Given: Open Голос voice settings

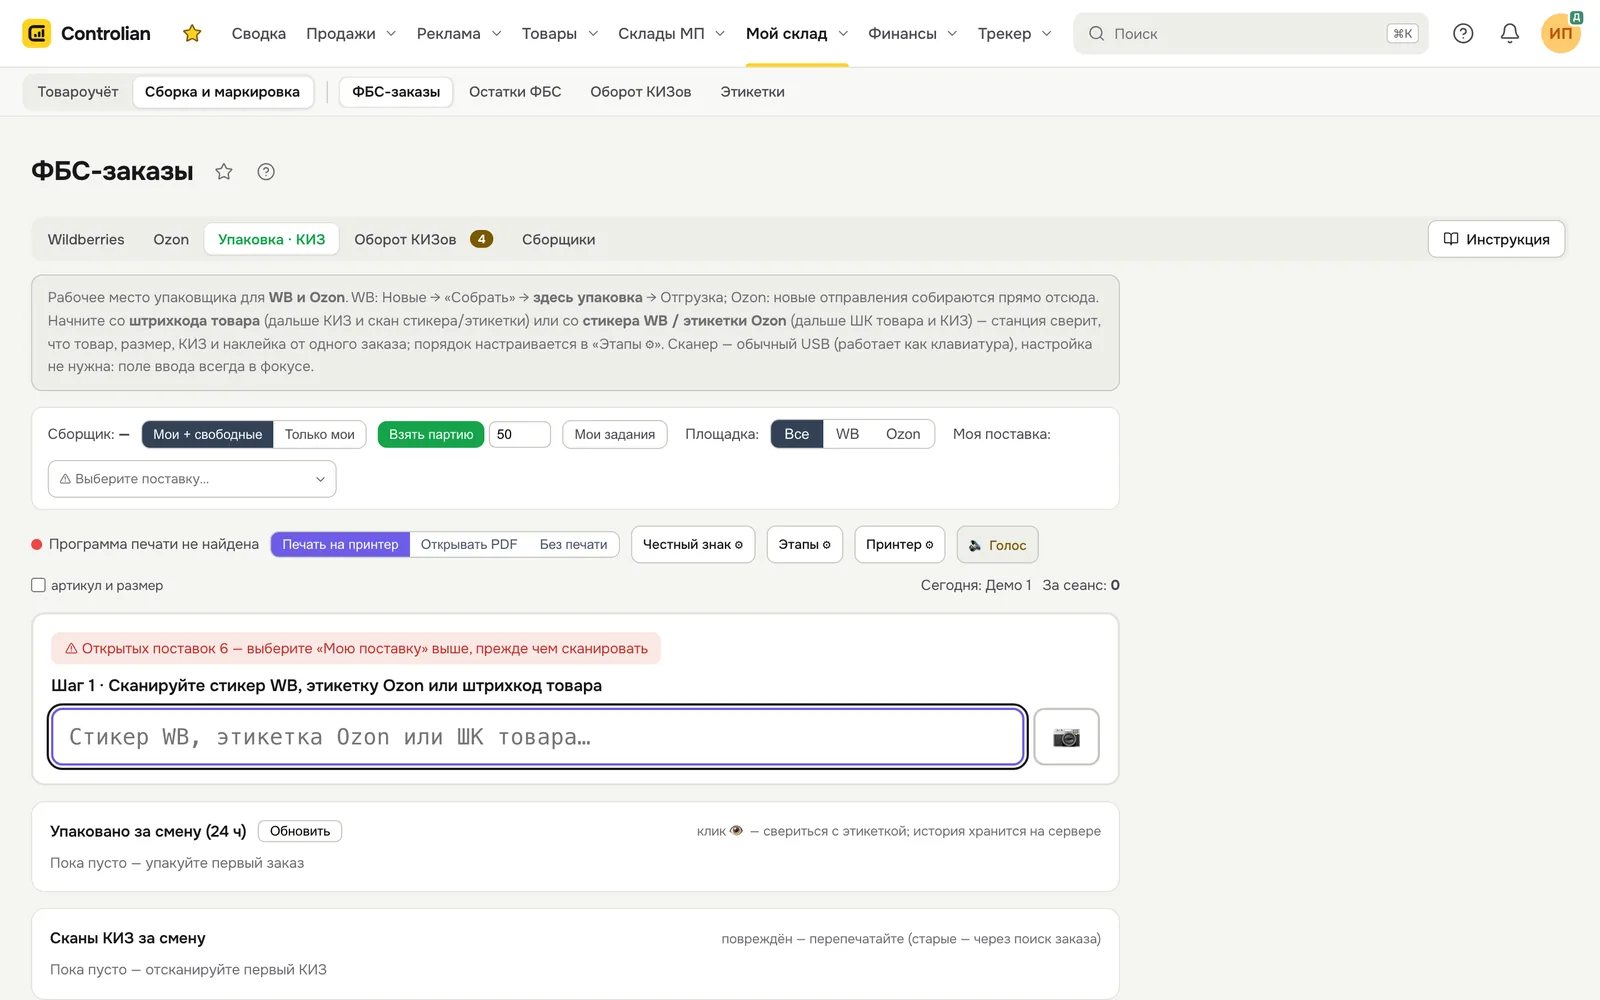Looking at the screenshot, I should pos(998,545).
